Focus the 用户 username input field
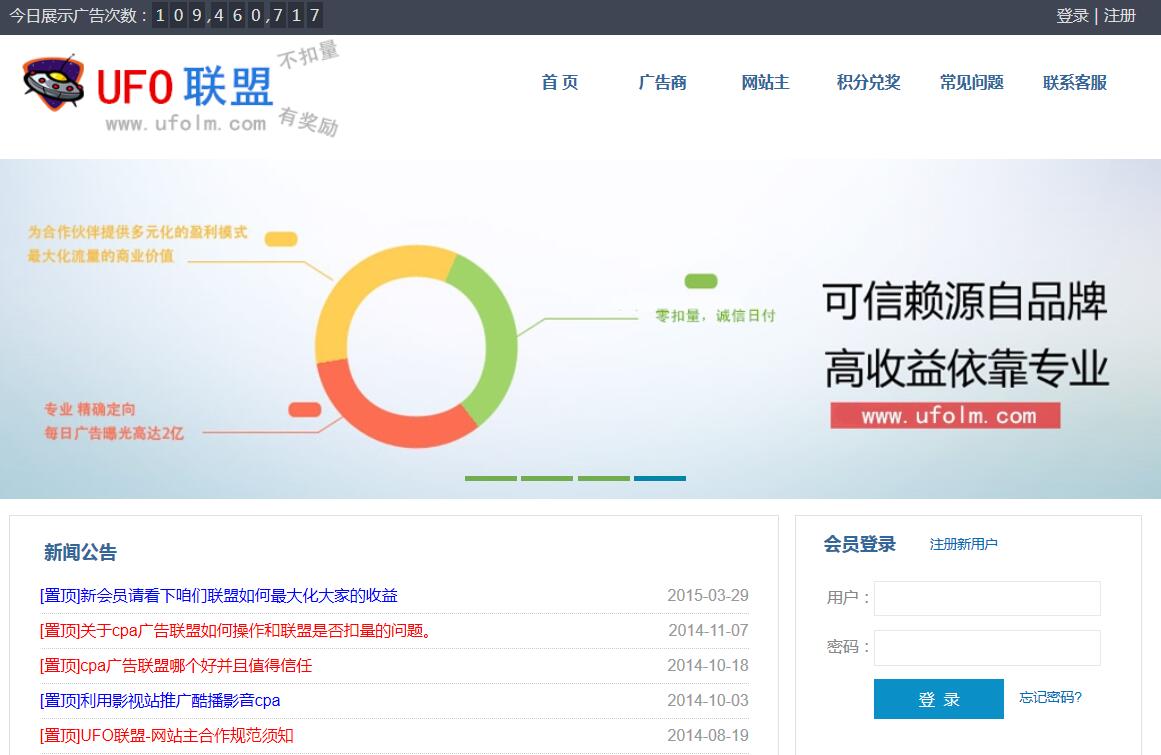1161x755 pixels. coord(987,598)
